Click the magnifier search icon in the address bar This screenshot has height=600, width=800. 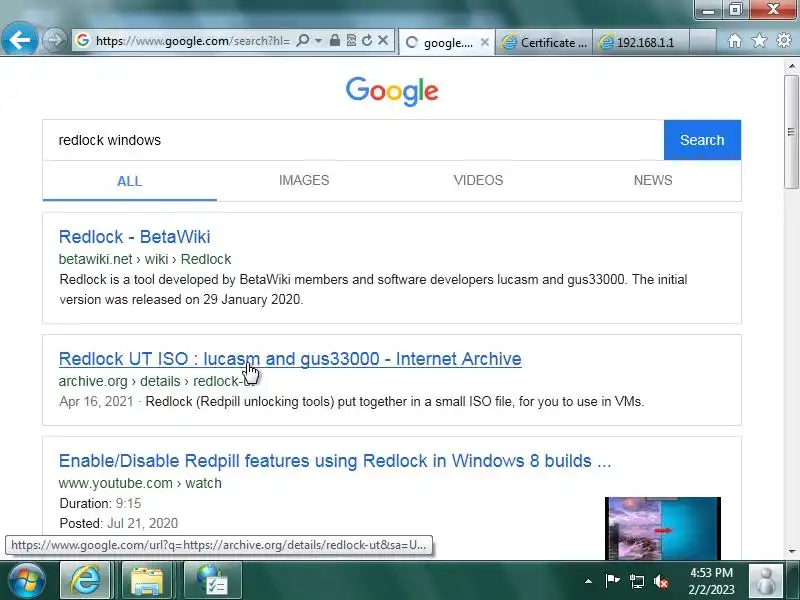tap(303, 40)
